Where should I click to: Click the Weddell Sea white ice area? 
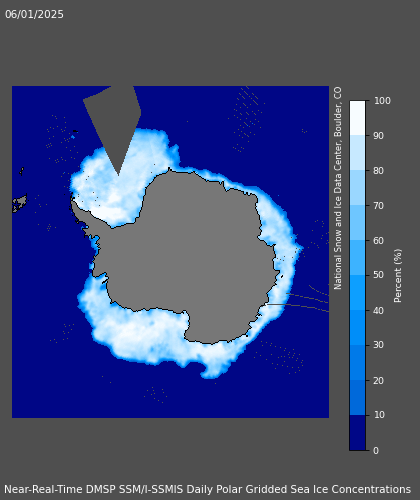(x=110, y=190)
